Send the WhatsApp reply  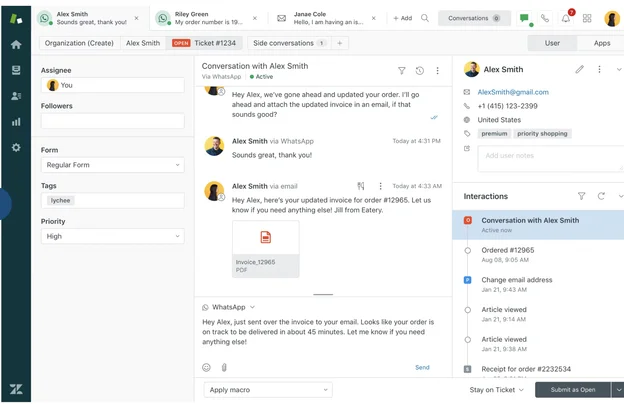click(422, 367)
